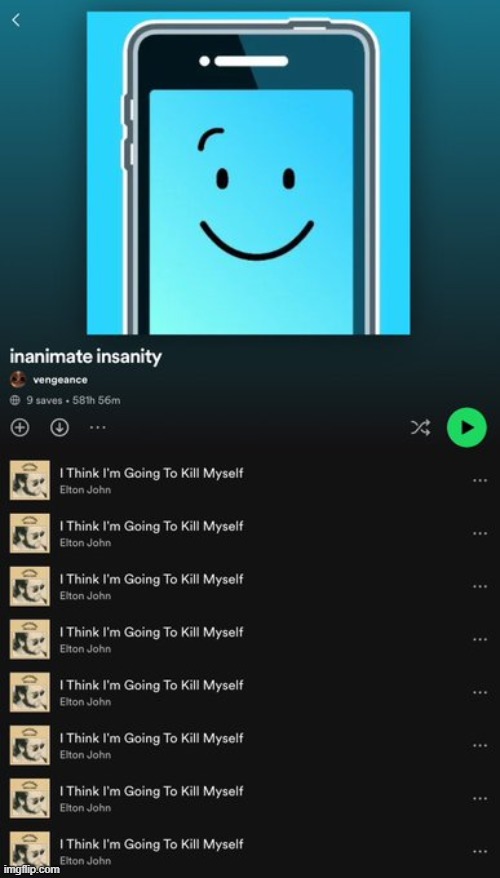
Task: Toggle shuffle play for the playlist
Action: (x=421, y=428)
